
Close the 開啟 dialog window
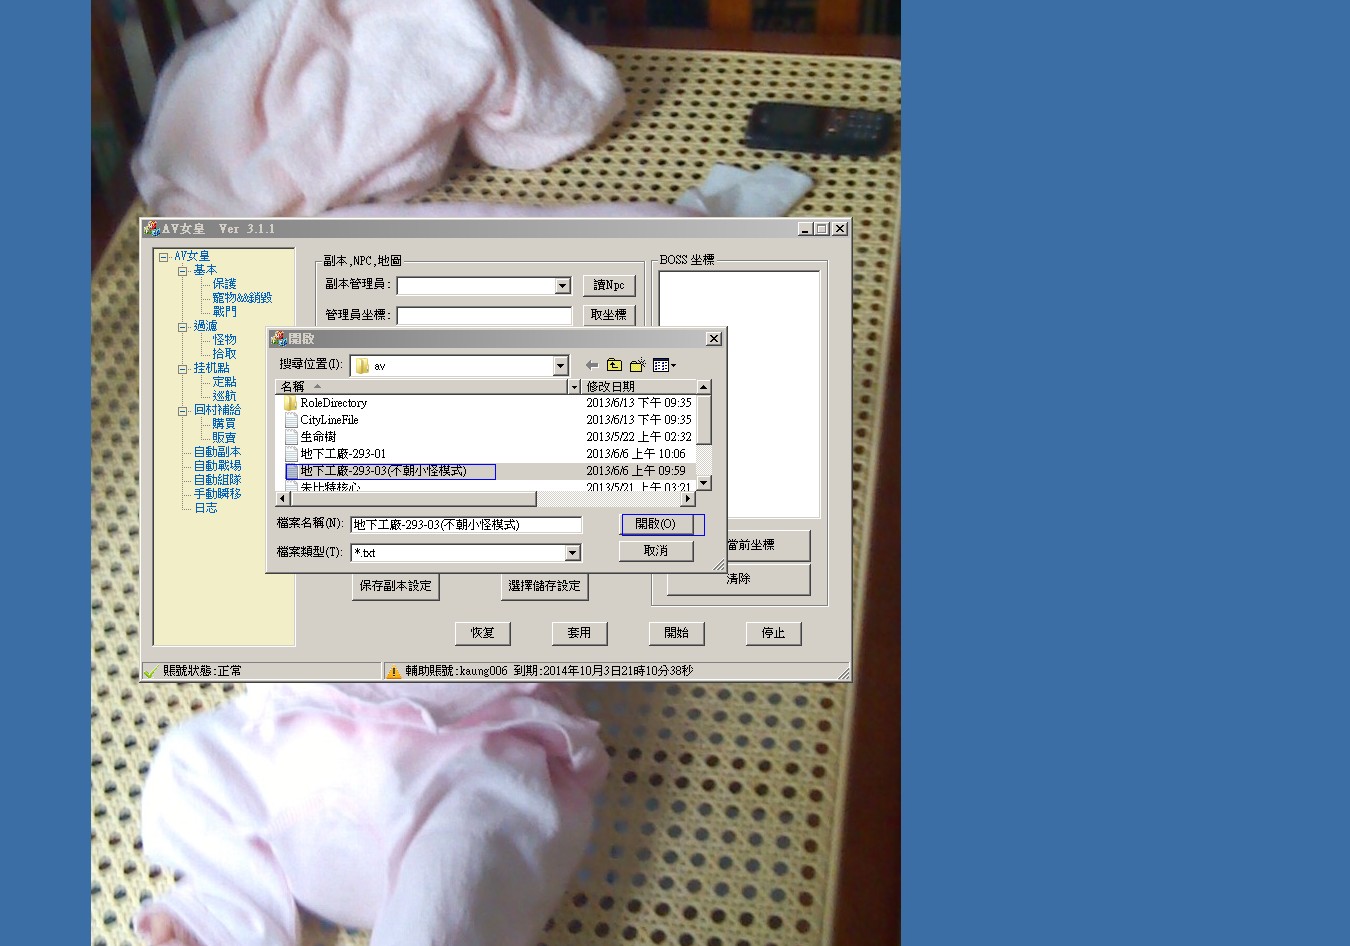click(714, 339)
